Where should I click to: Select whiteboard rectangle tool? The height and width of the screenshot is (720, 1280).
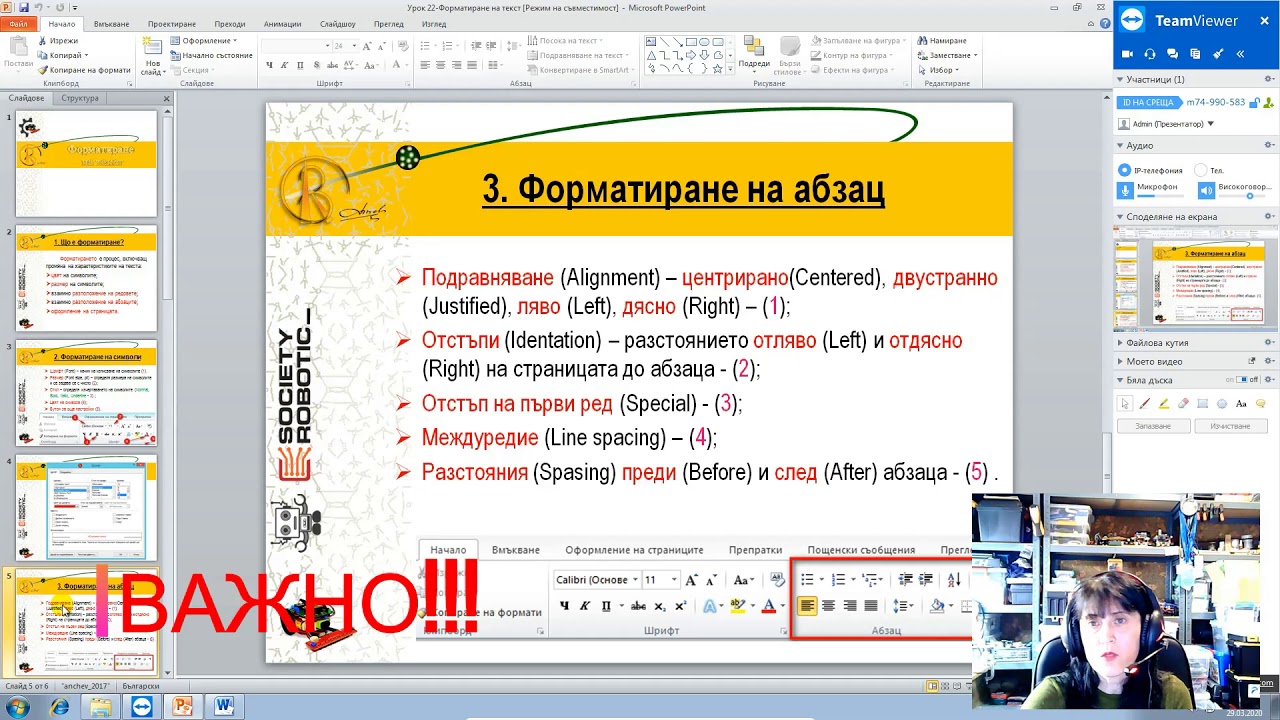click(1202, 404)
